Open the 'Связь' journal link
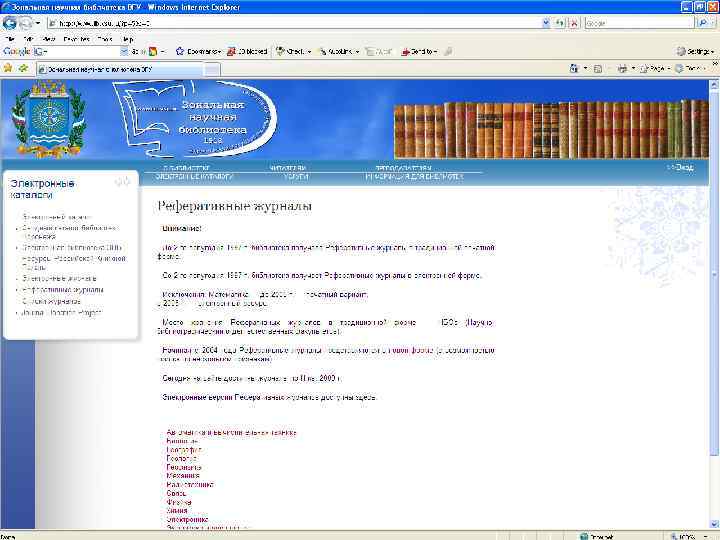Viewport: 720px width, 540px height. coord(176,493)
